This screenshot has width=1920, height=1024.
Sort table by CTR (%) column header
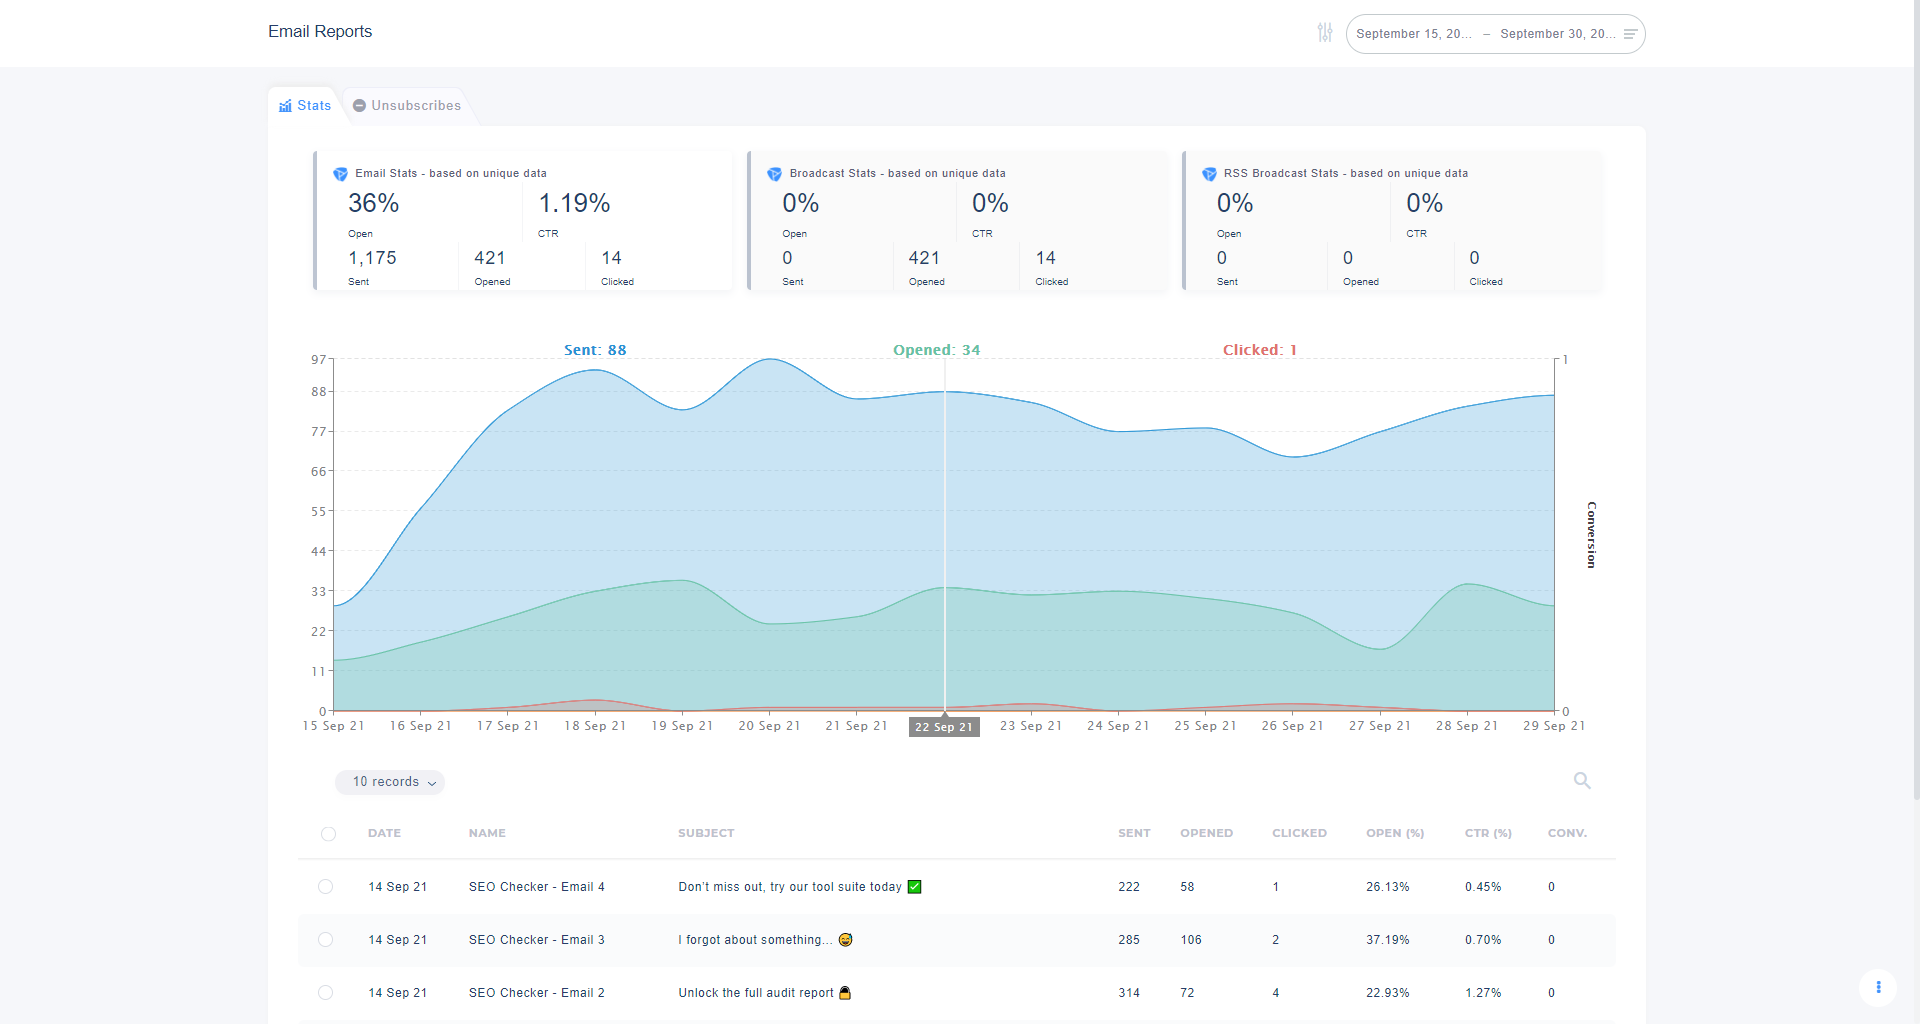(1488, 833)
